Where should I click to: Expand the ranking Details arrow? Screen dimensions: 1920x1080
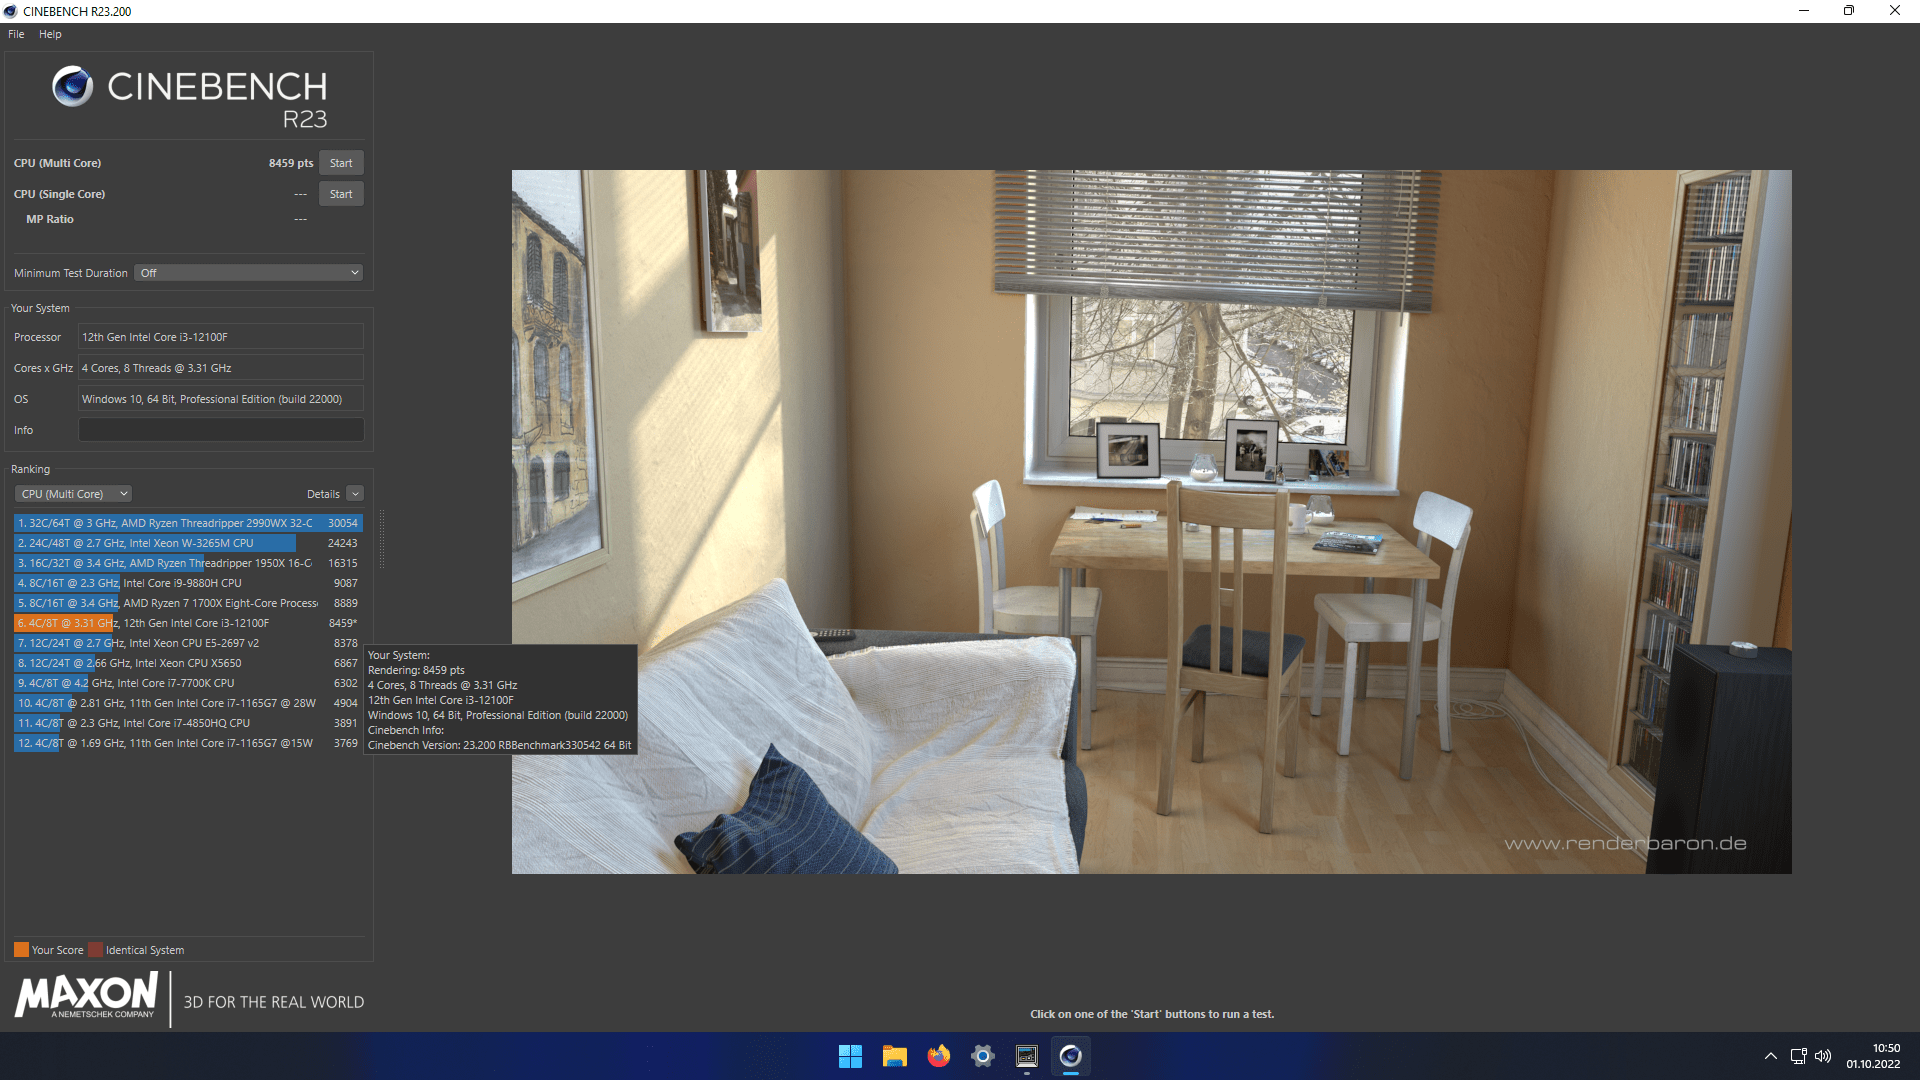355,494
